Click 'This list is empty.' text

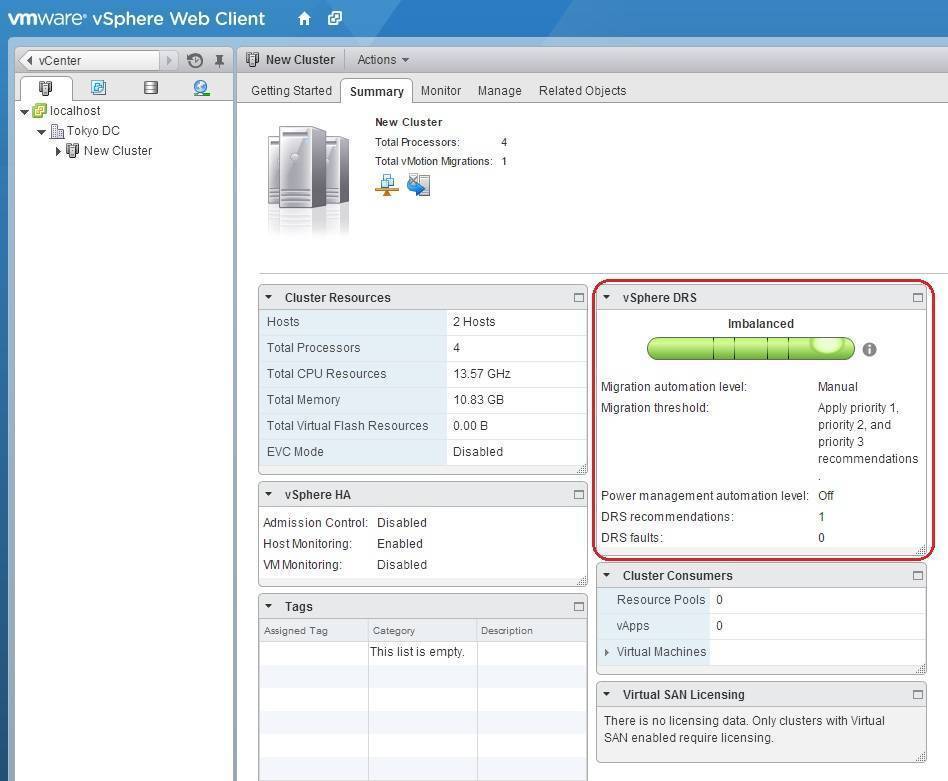(x=417, y=652)
